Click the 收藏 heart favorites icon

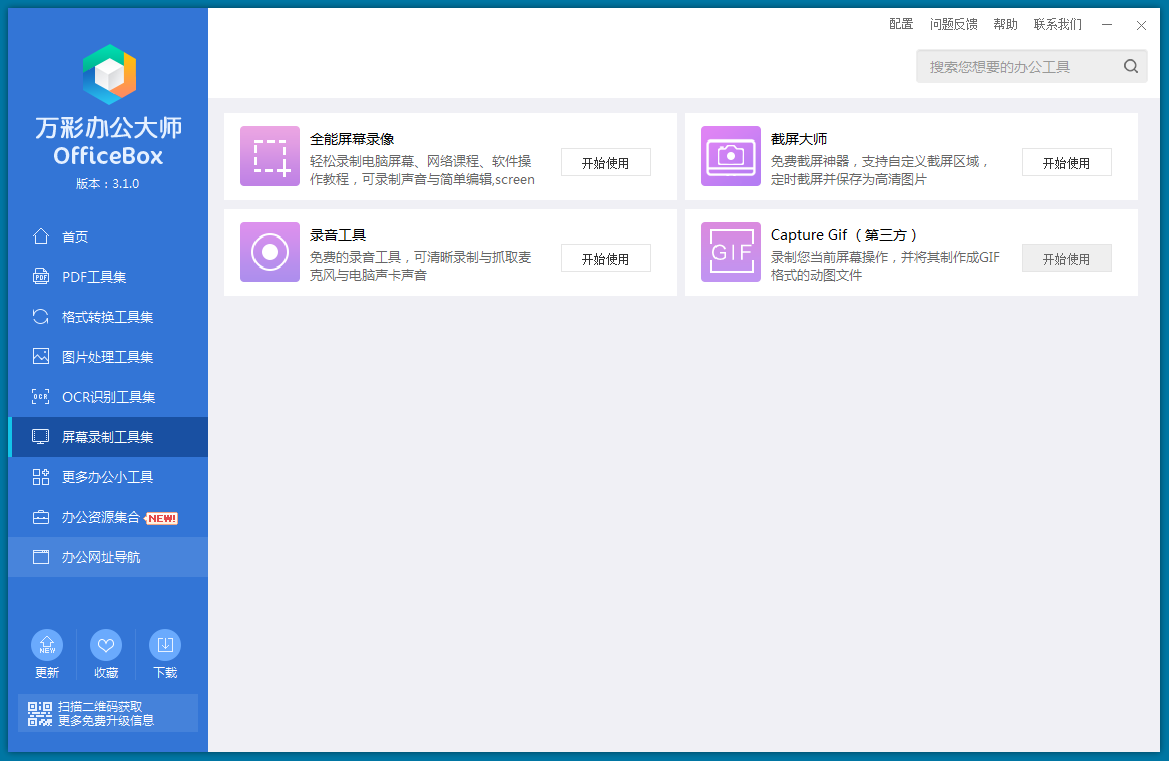coord(106,645)
